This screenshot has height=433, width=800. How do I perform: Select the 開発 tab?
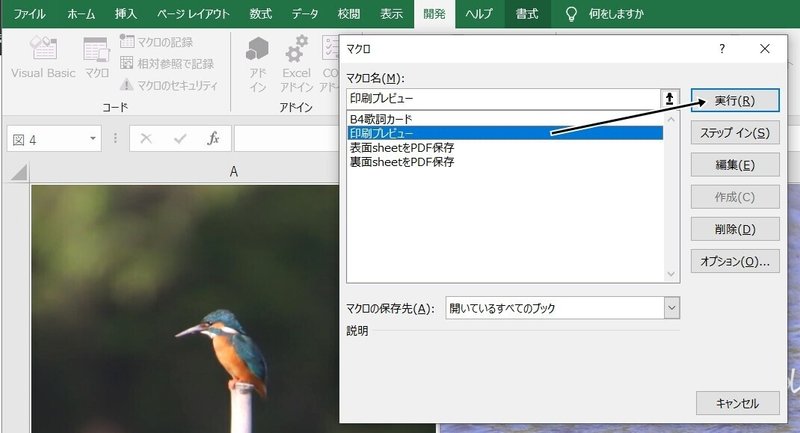point(435,14)
